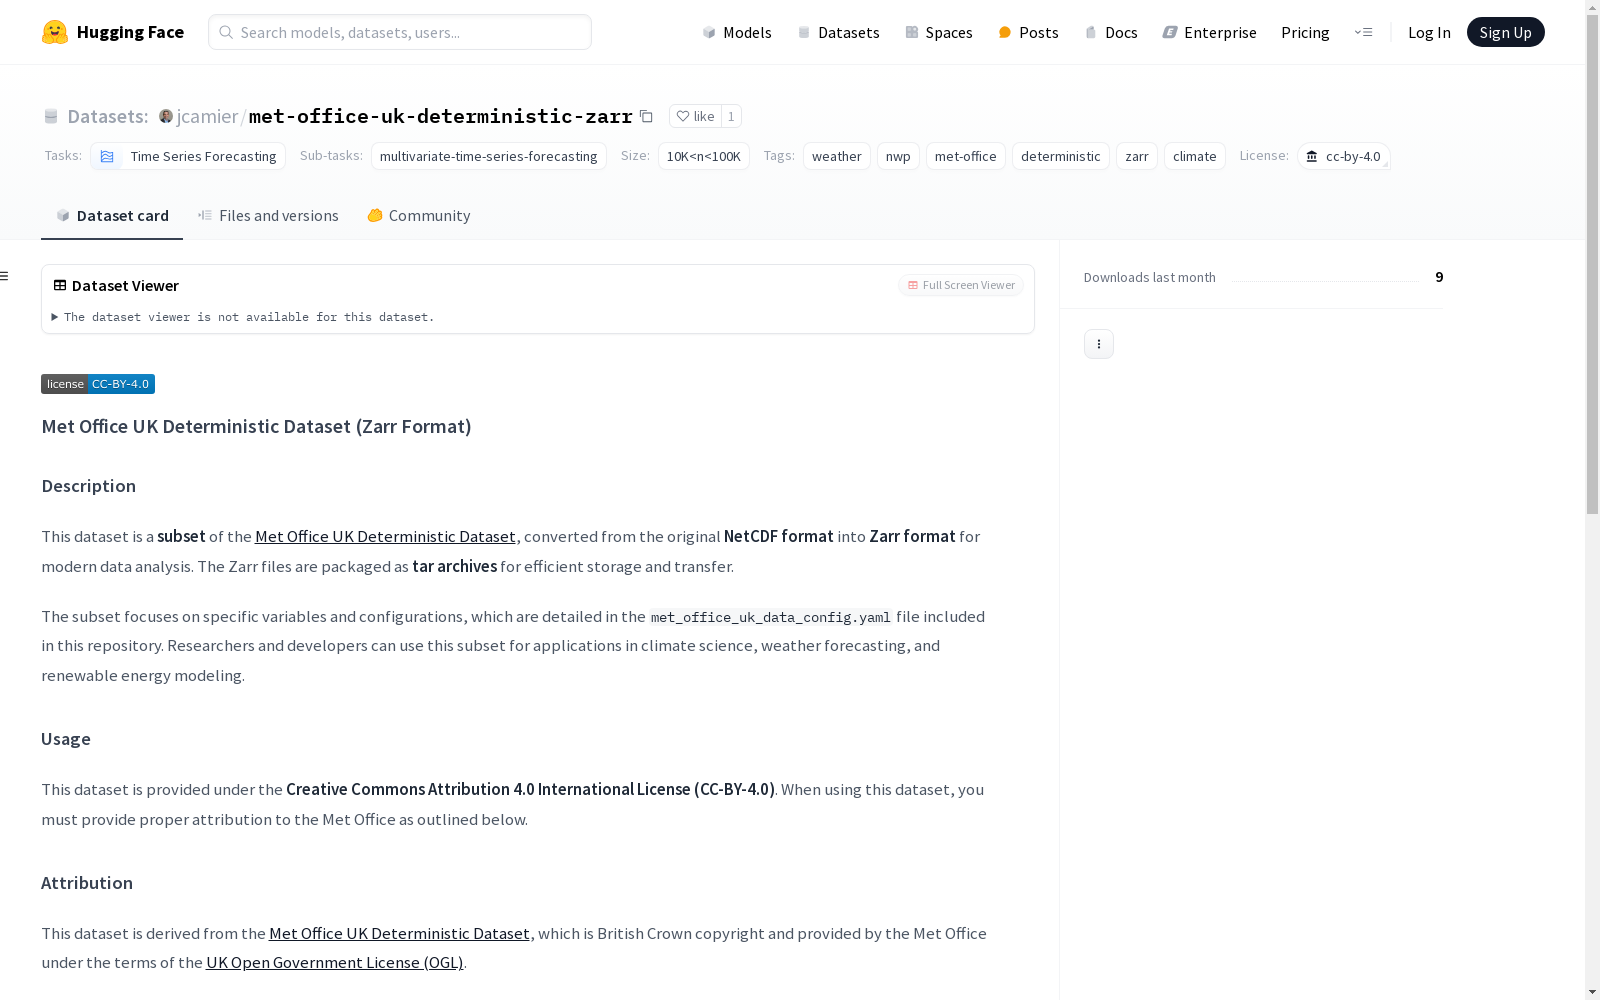
Task: Click the deterministic tag
Action: [x=1061, y=156]
